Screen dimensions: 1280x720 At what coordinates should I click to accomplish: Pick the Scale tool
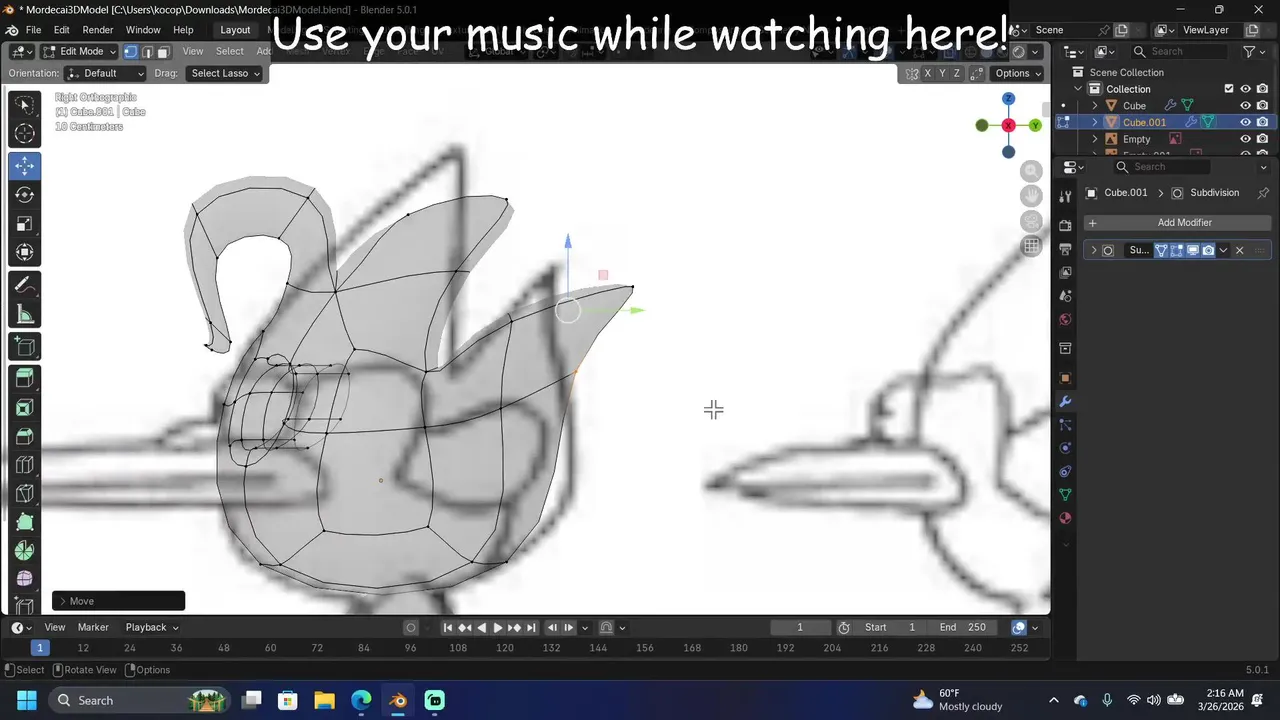pos(25,224)
